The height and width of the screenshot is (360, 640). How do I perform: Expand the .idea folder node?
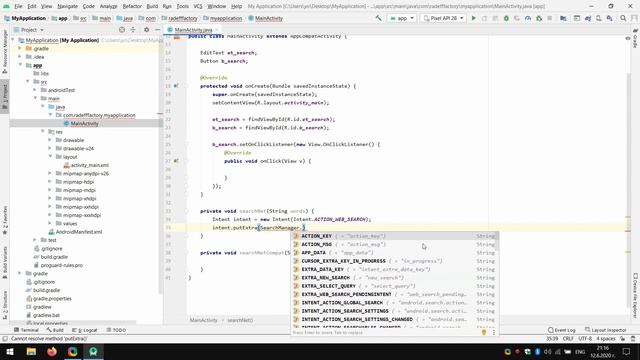(20, 57)
